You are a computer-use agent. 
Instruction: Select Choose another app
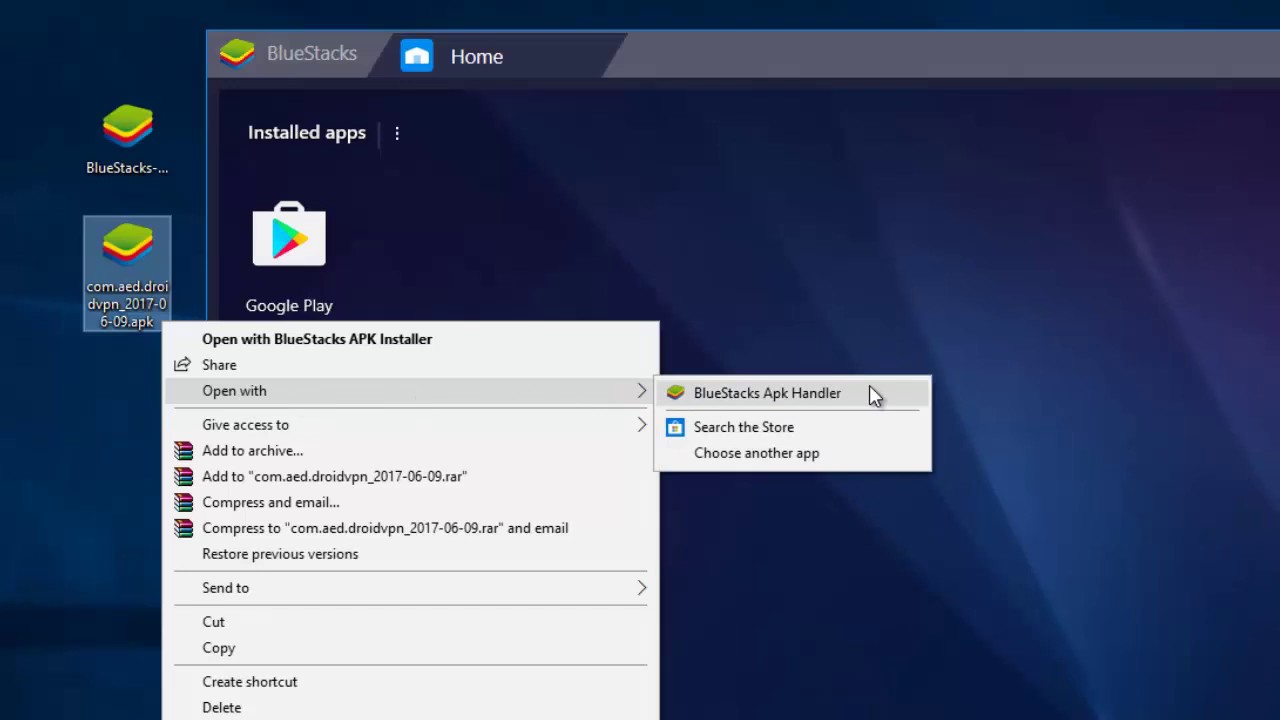pos(792,453)
